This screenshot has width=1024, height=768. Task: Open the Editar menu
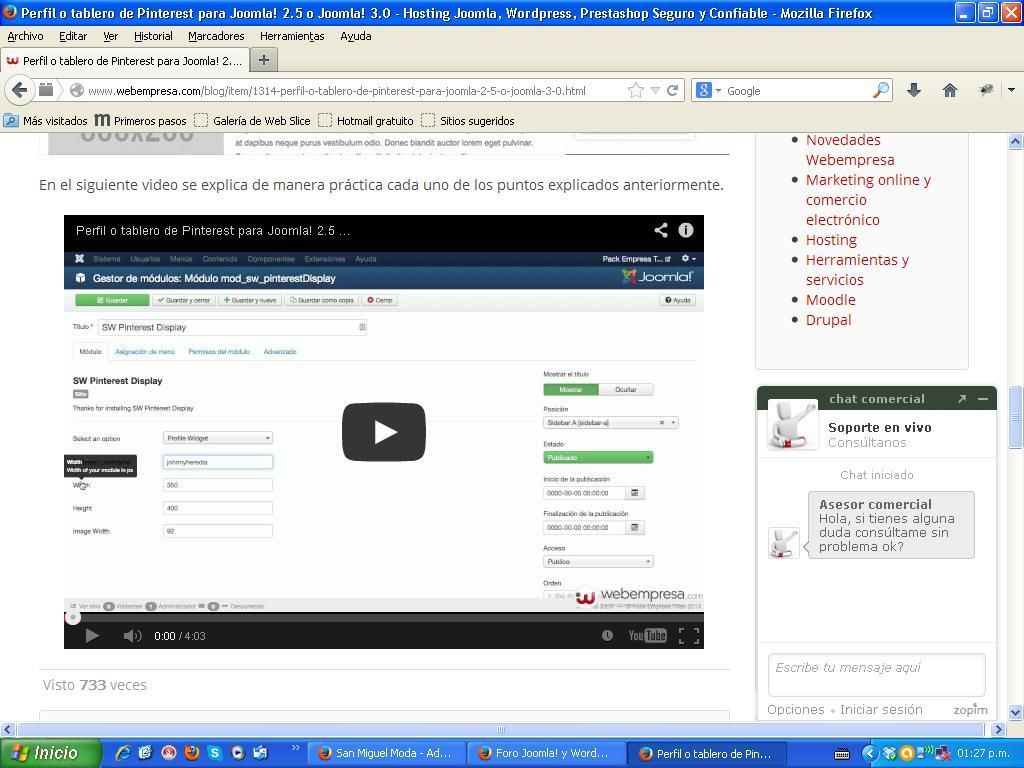tap(73, 37)
